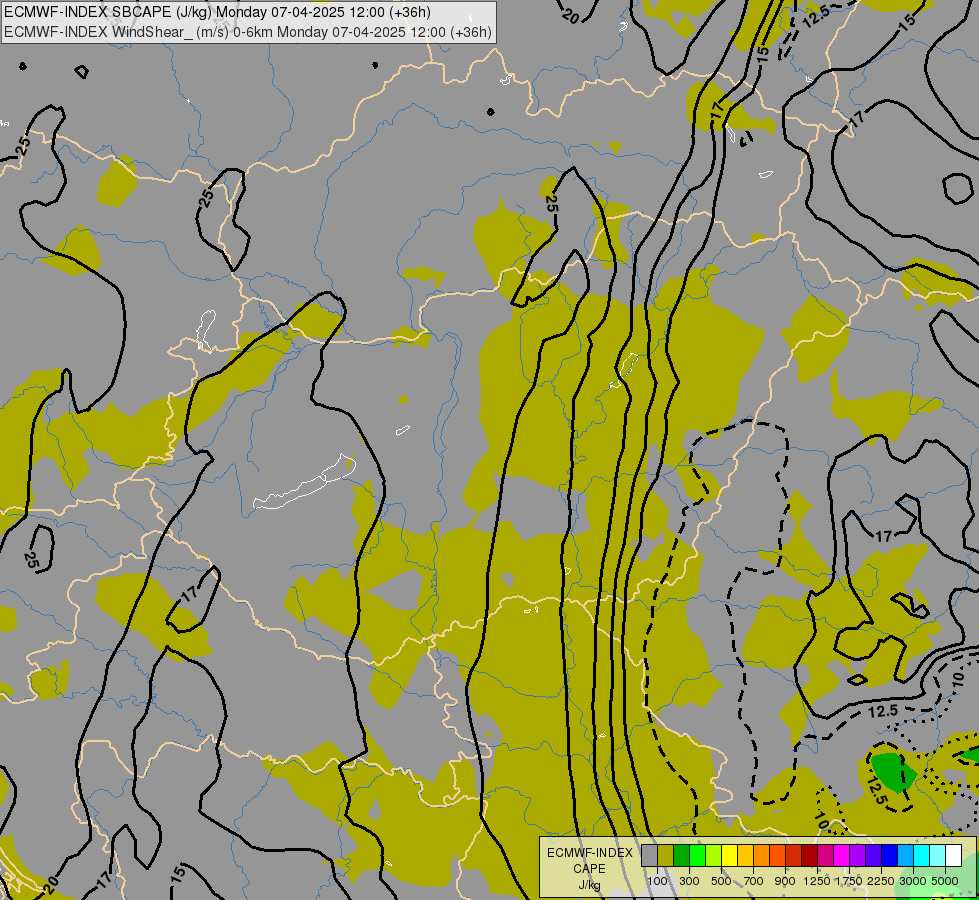Click the "1250" legend value
This screenshot has width=979, height=900.
[x=817, y=881]
